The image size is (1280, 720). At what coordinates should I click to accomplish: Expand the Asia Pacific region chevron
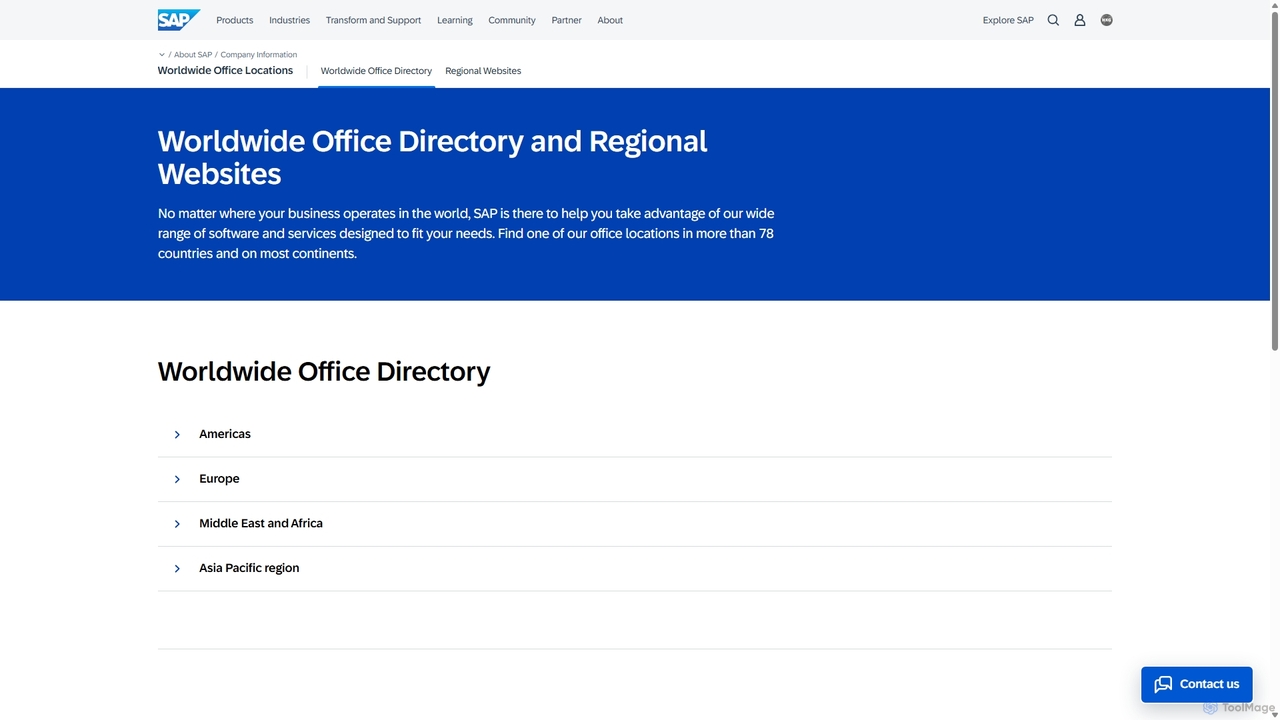click(177, 568)
